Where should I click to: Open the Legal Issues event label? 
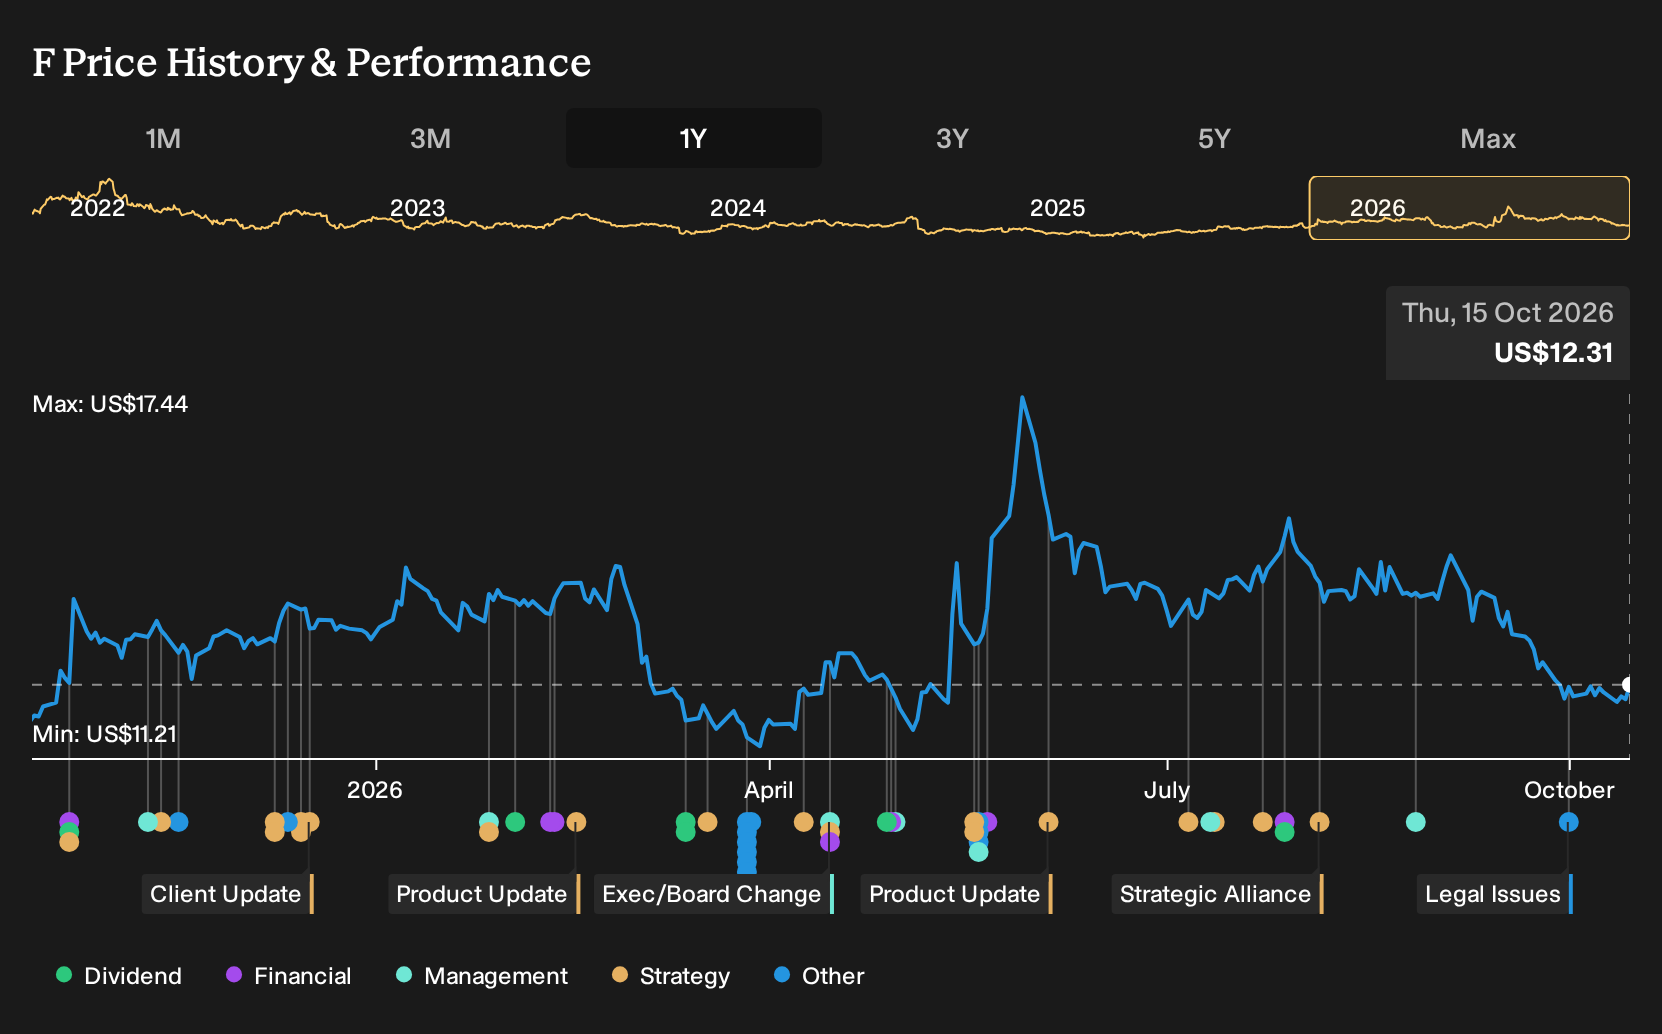(1495, 894)
